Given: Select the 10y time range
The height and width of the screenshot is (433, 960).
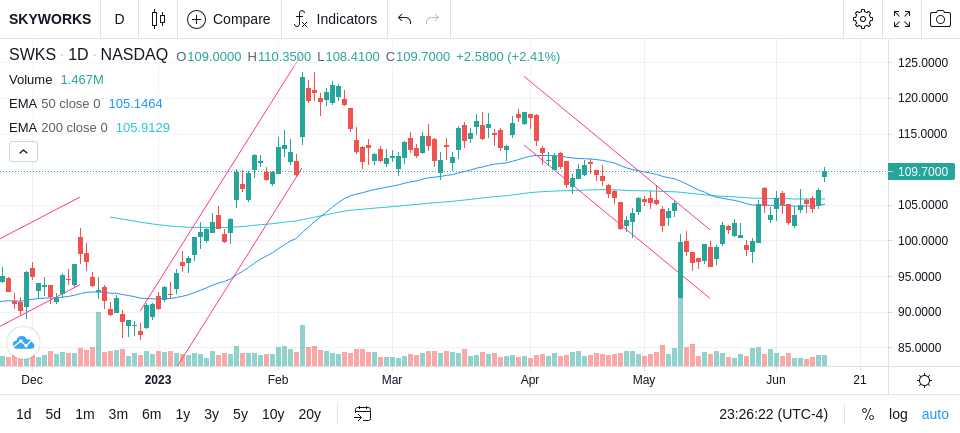Looking at the screenshot, I should coord(272,415).
